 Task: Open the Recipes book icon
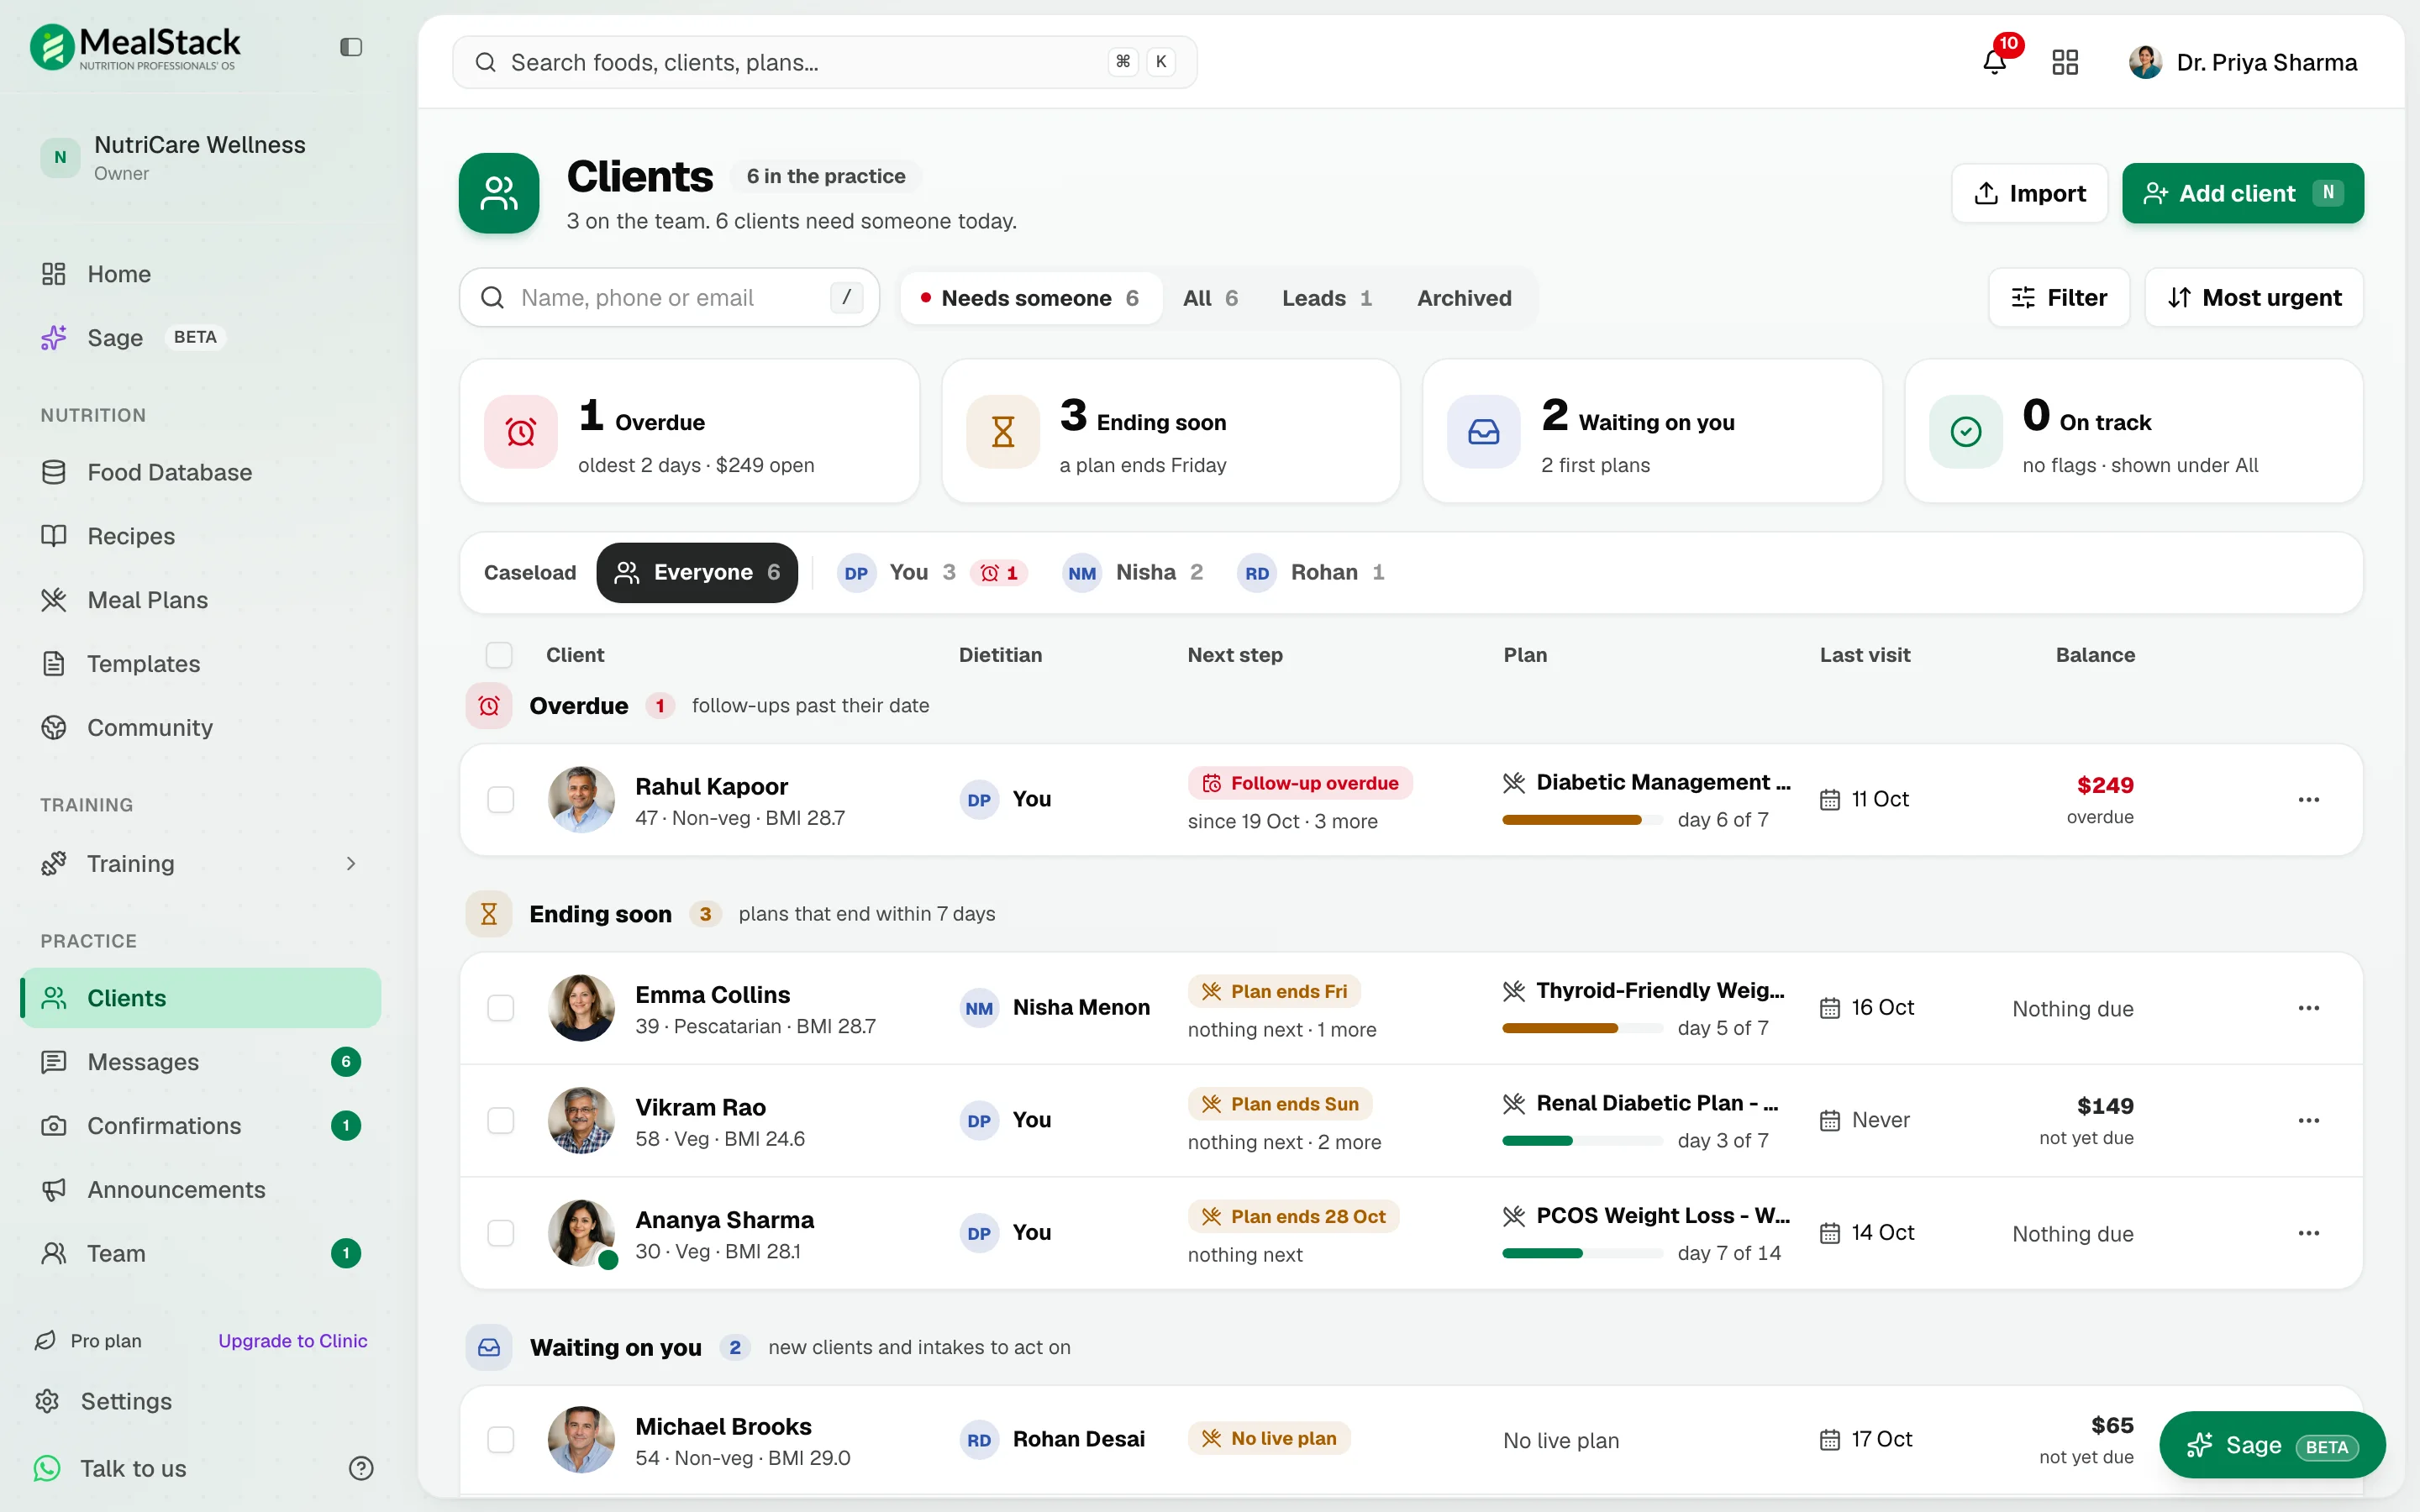point(54,536)
